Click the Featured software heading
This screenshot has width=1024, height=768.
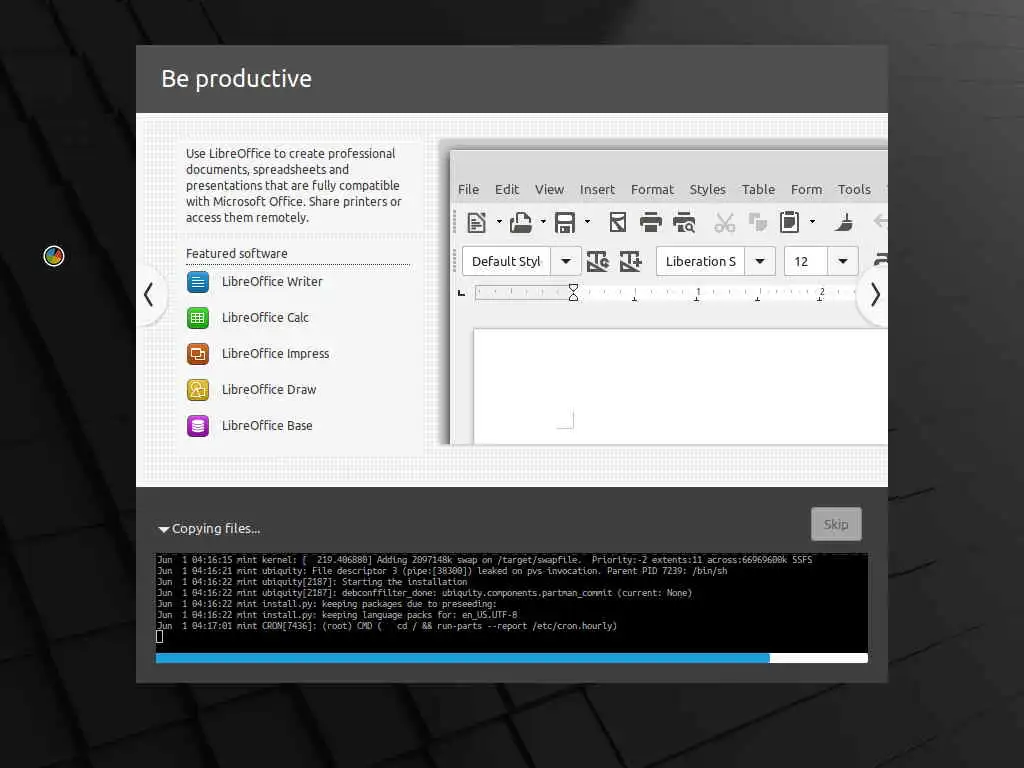[x=236, y=253]
